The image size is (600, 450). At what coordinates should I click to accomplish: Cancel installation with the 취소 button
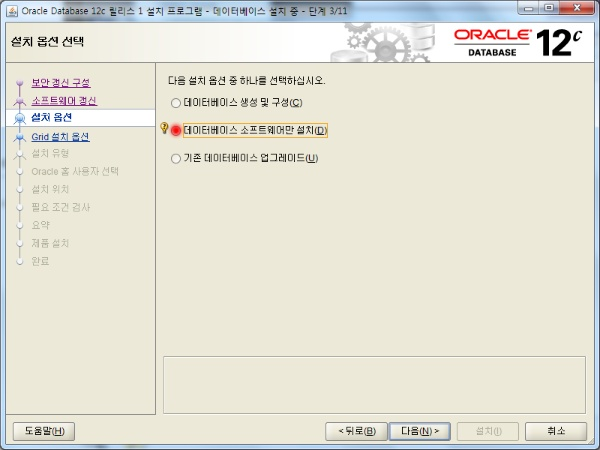click(x=556, y=431)
